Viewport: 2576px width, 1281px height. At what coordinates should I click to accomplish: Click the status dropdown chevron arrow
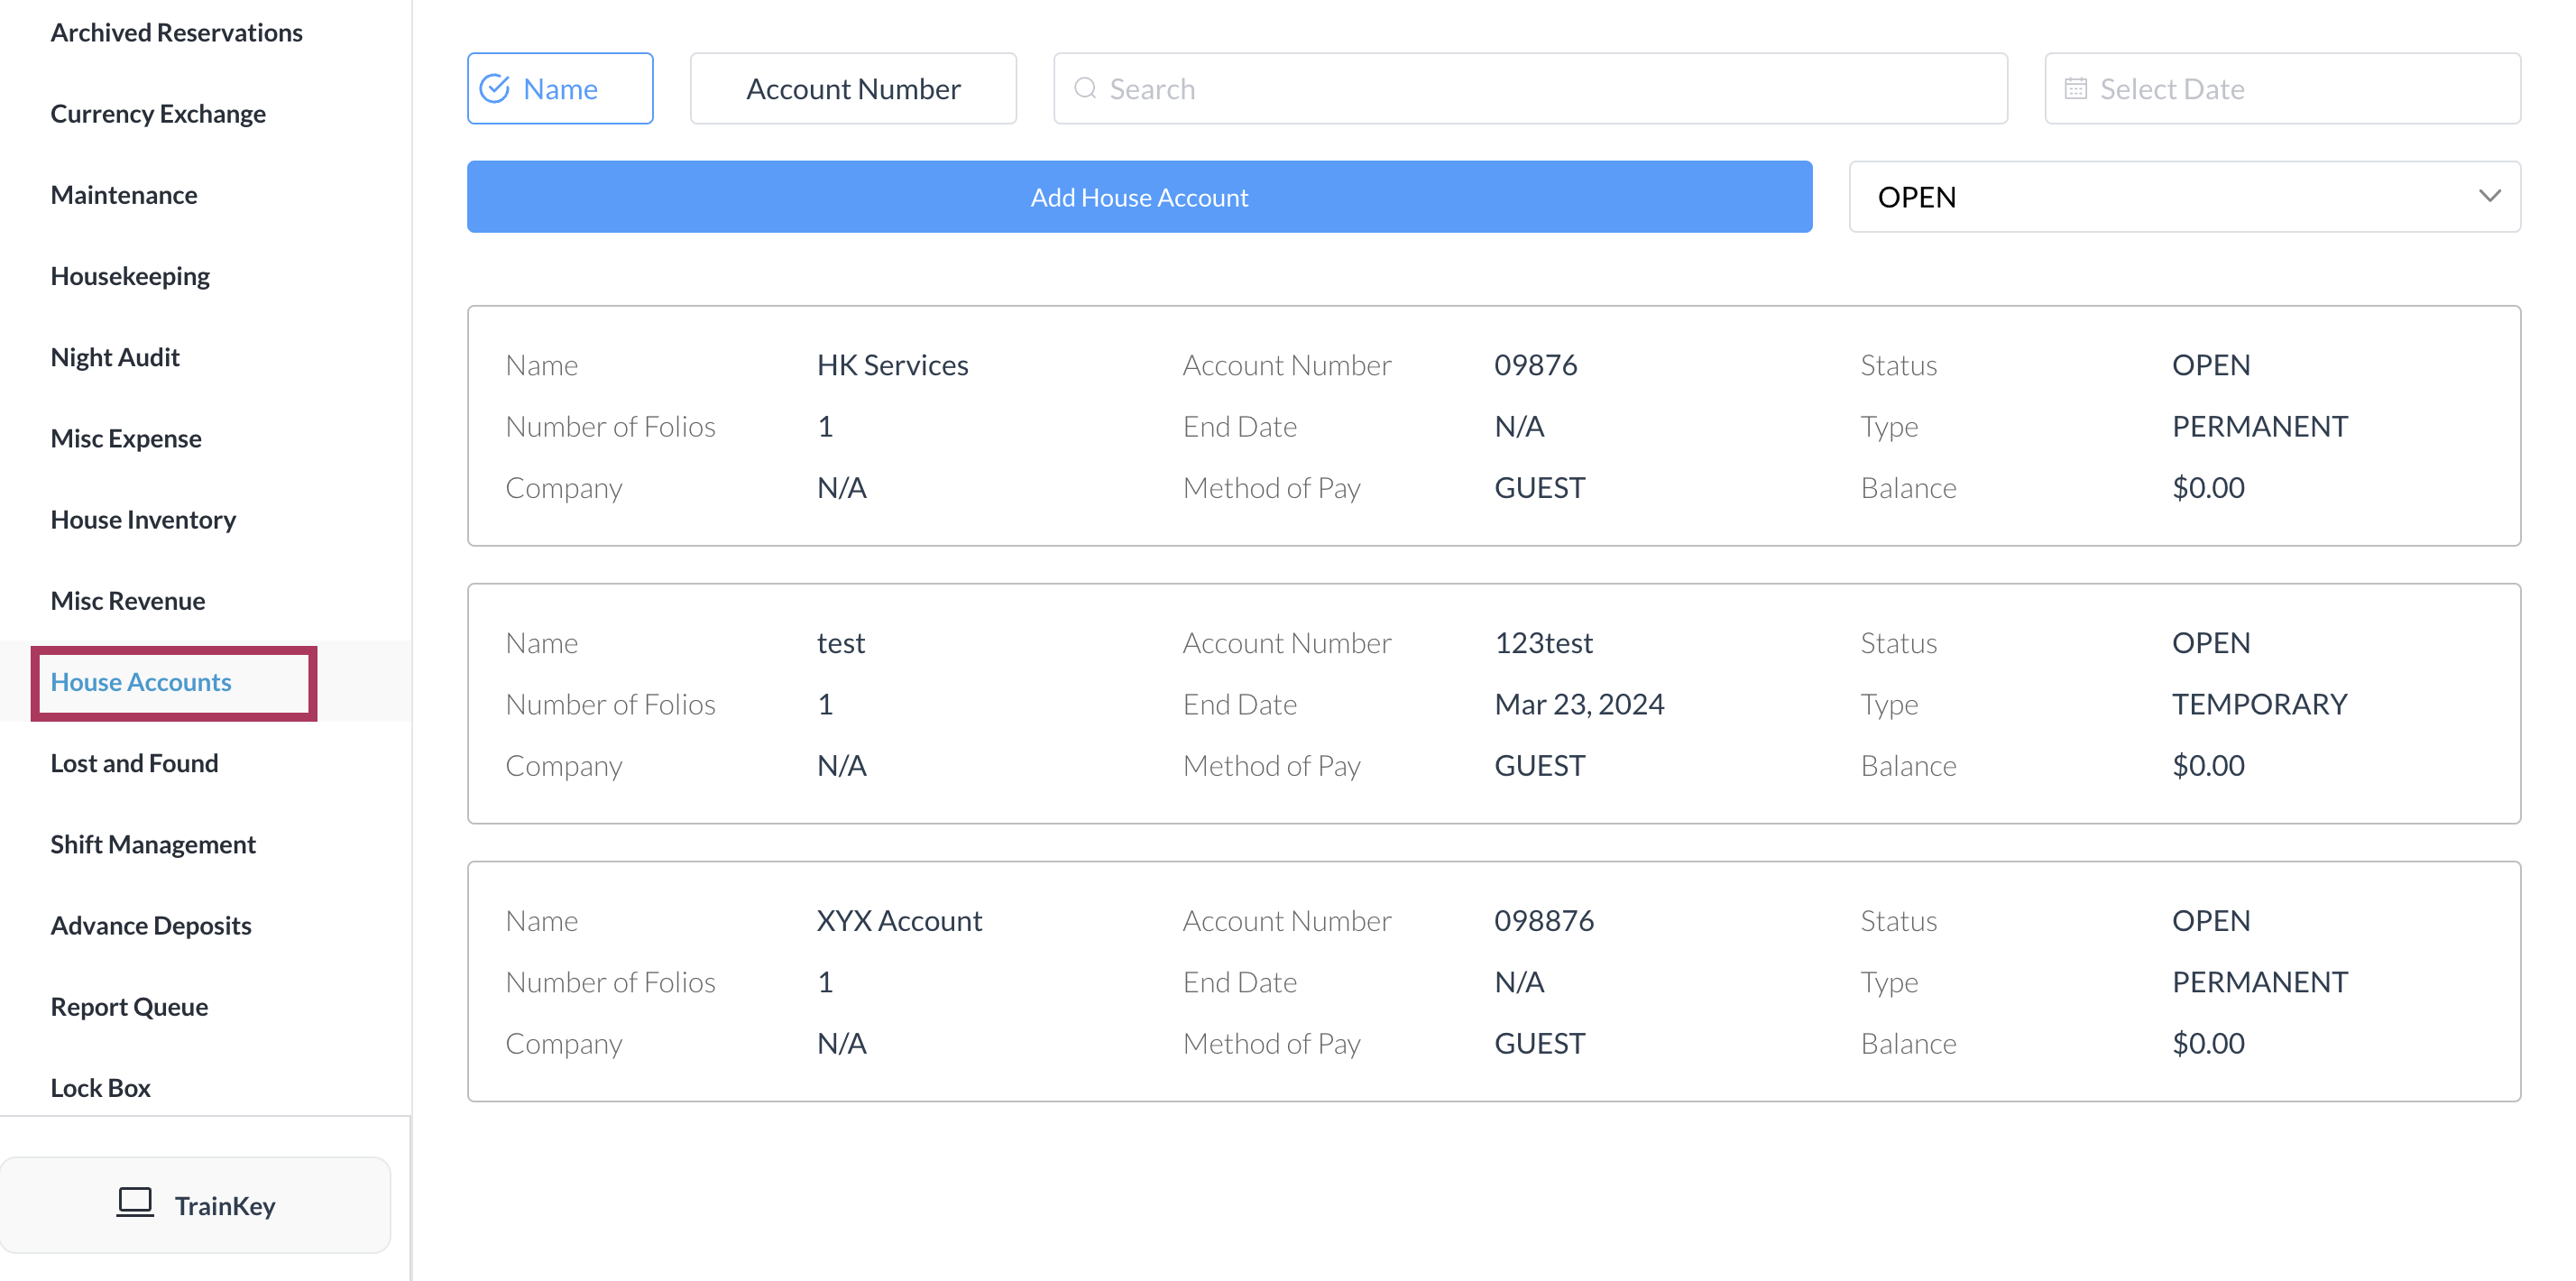pos(2489,196)
